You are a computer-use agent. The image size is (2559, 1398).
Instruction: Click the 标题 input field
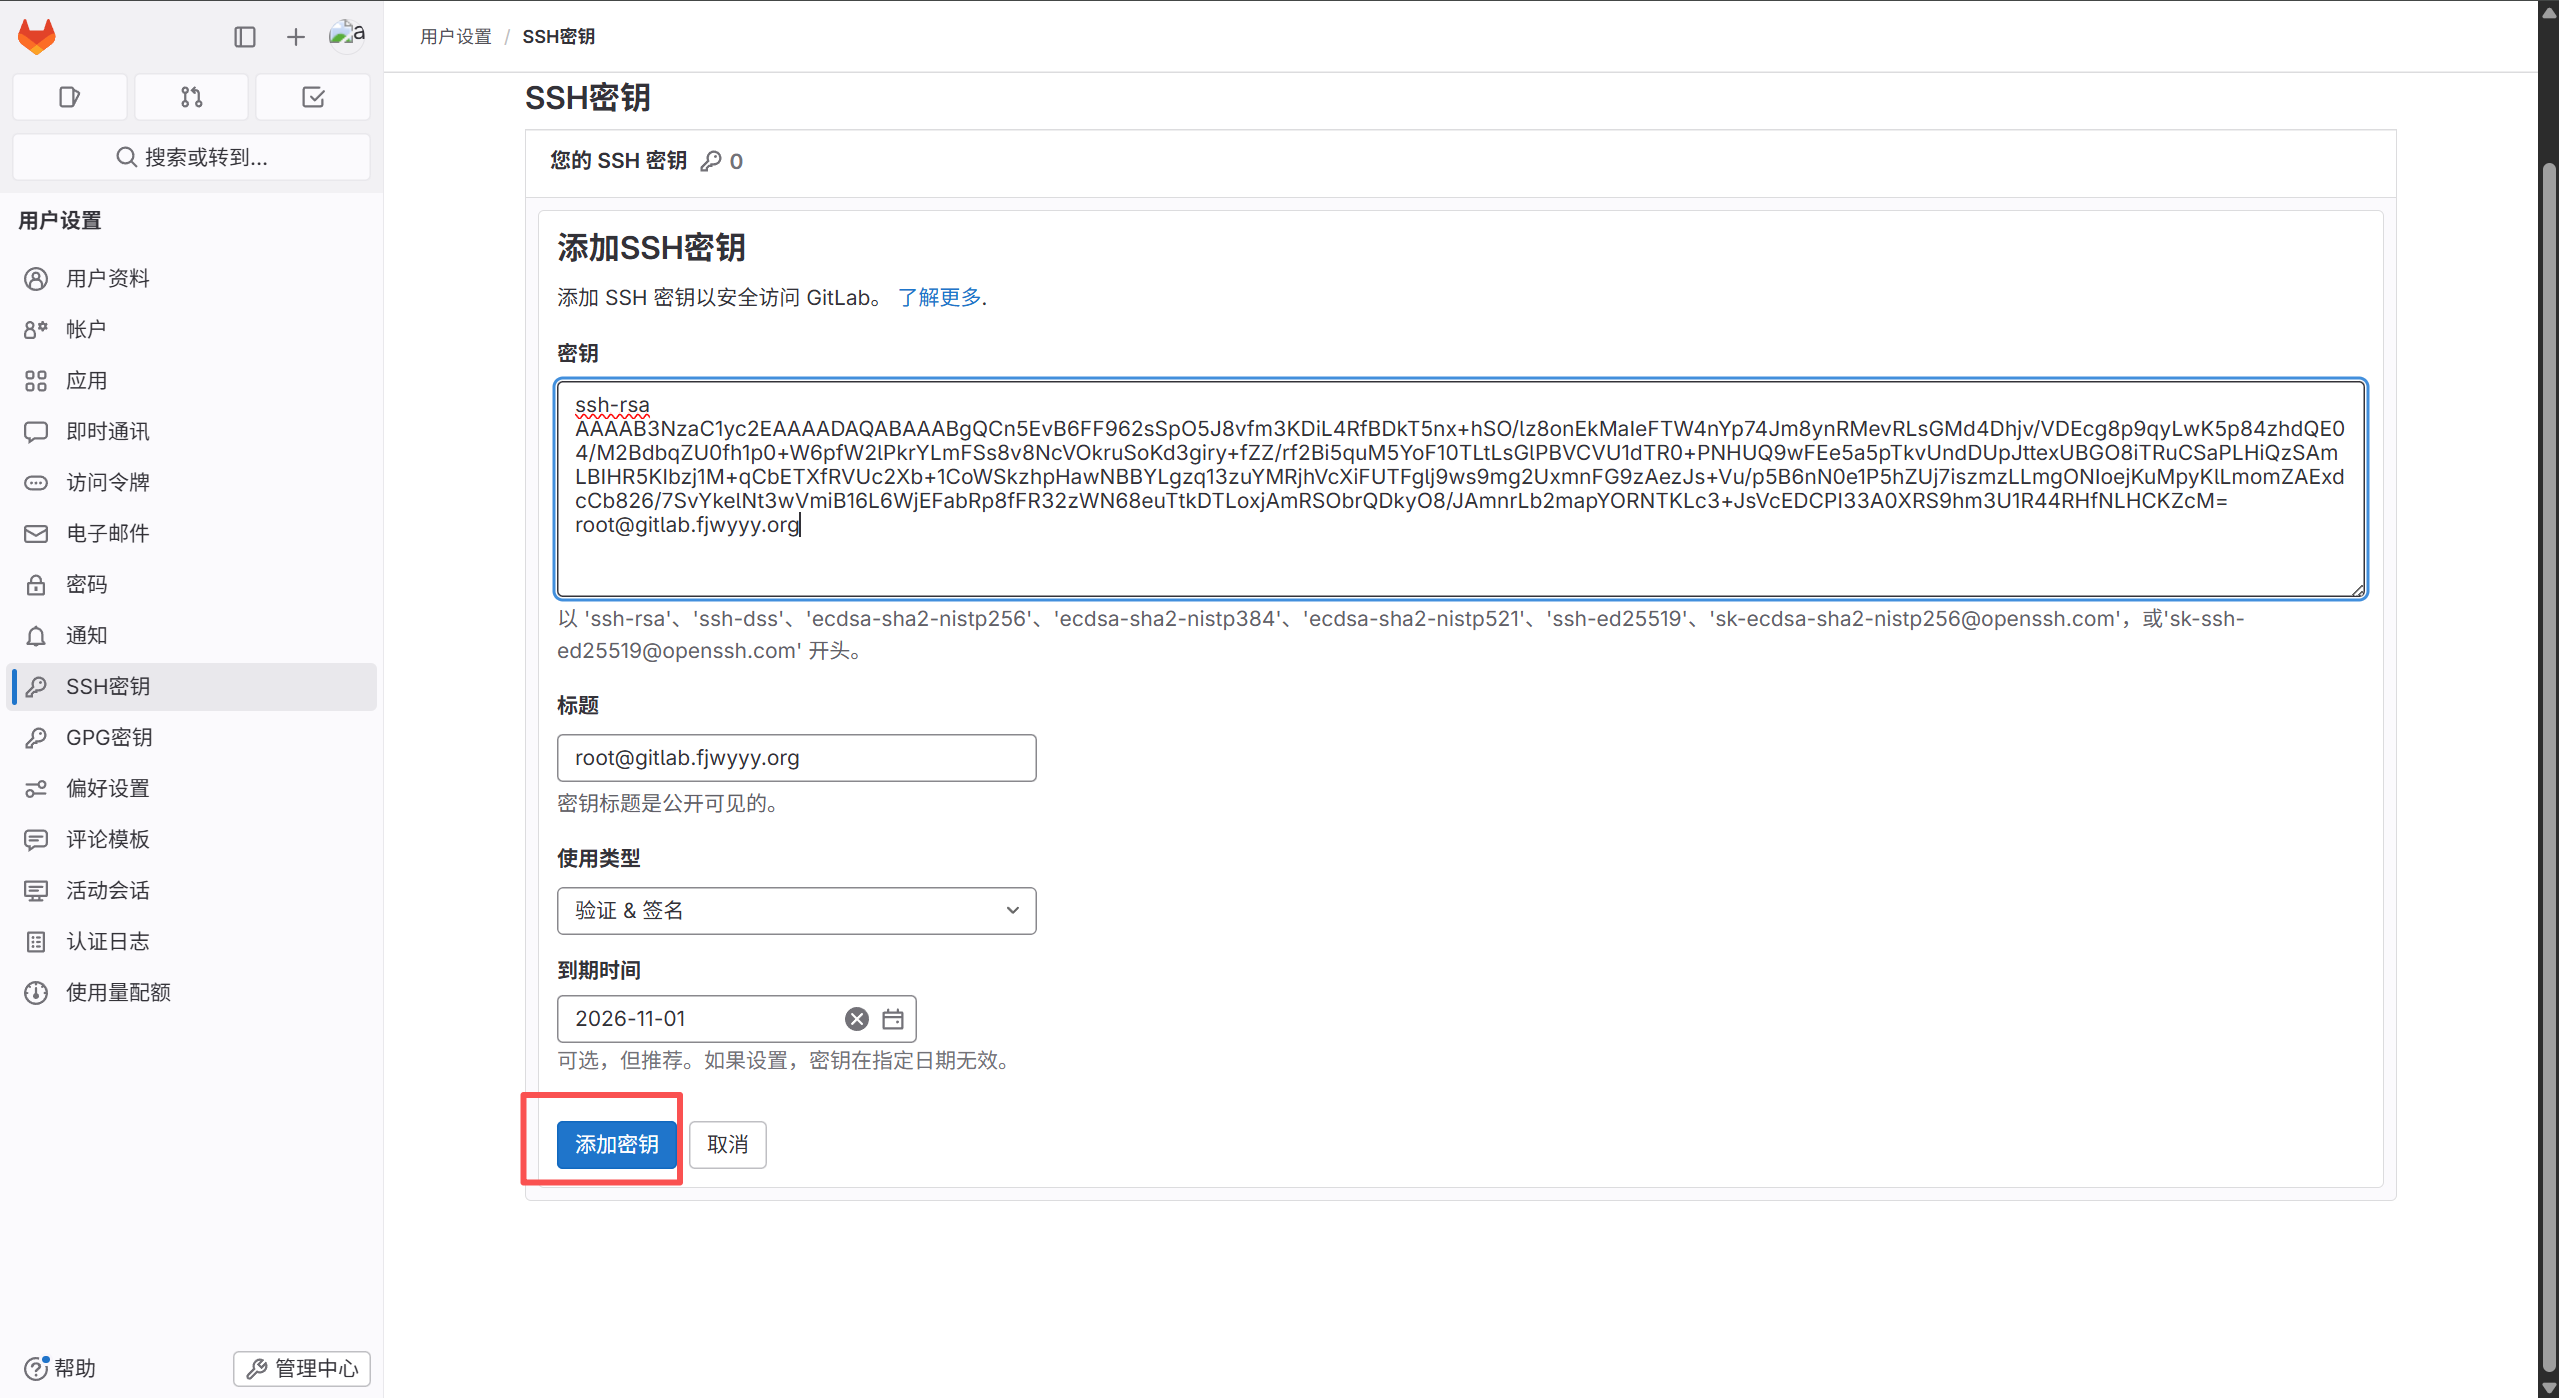796,758
